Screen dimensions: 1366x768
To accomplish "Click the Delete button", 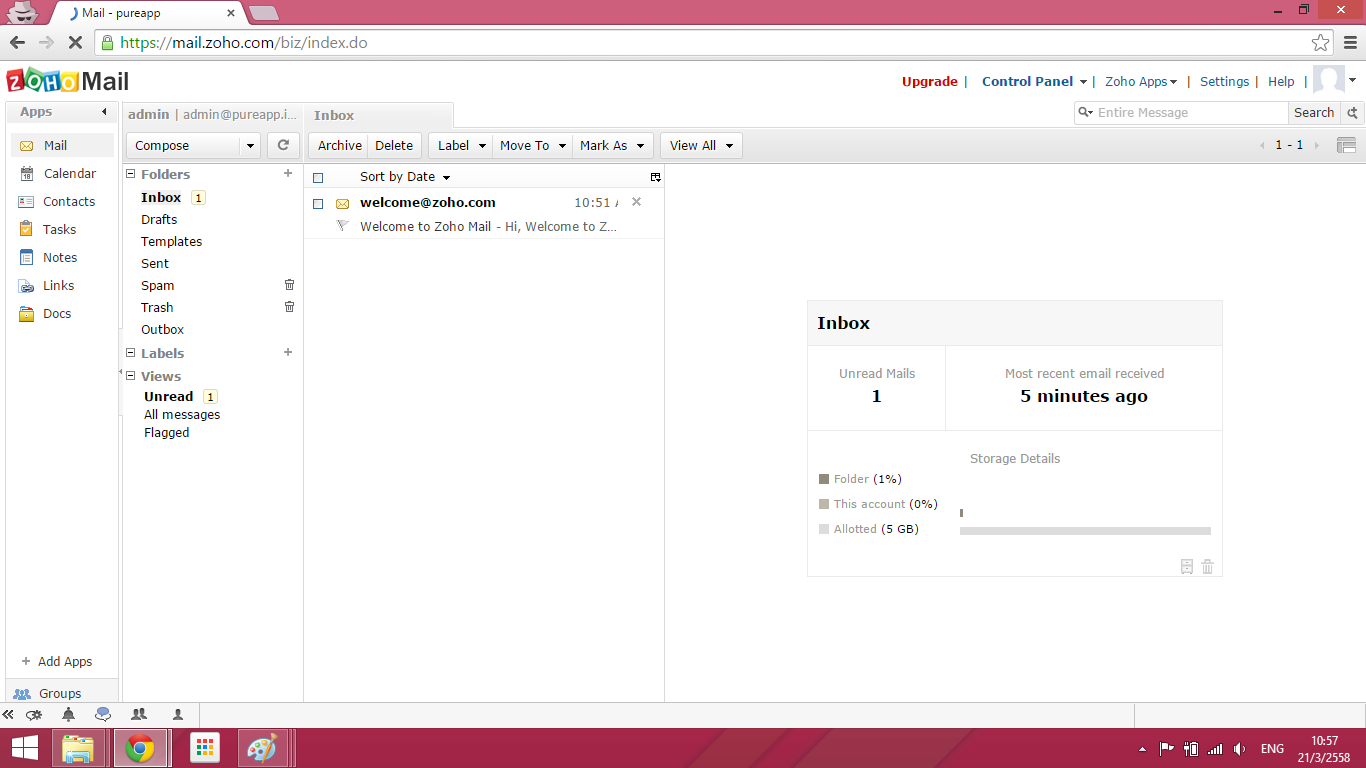I will 394,145.
